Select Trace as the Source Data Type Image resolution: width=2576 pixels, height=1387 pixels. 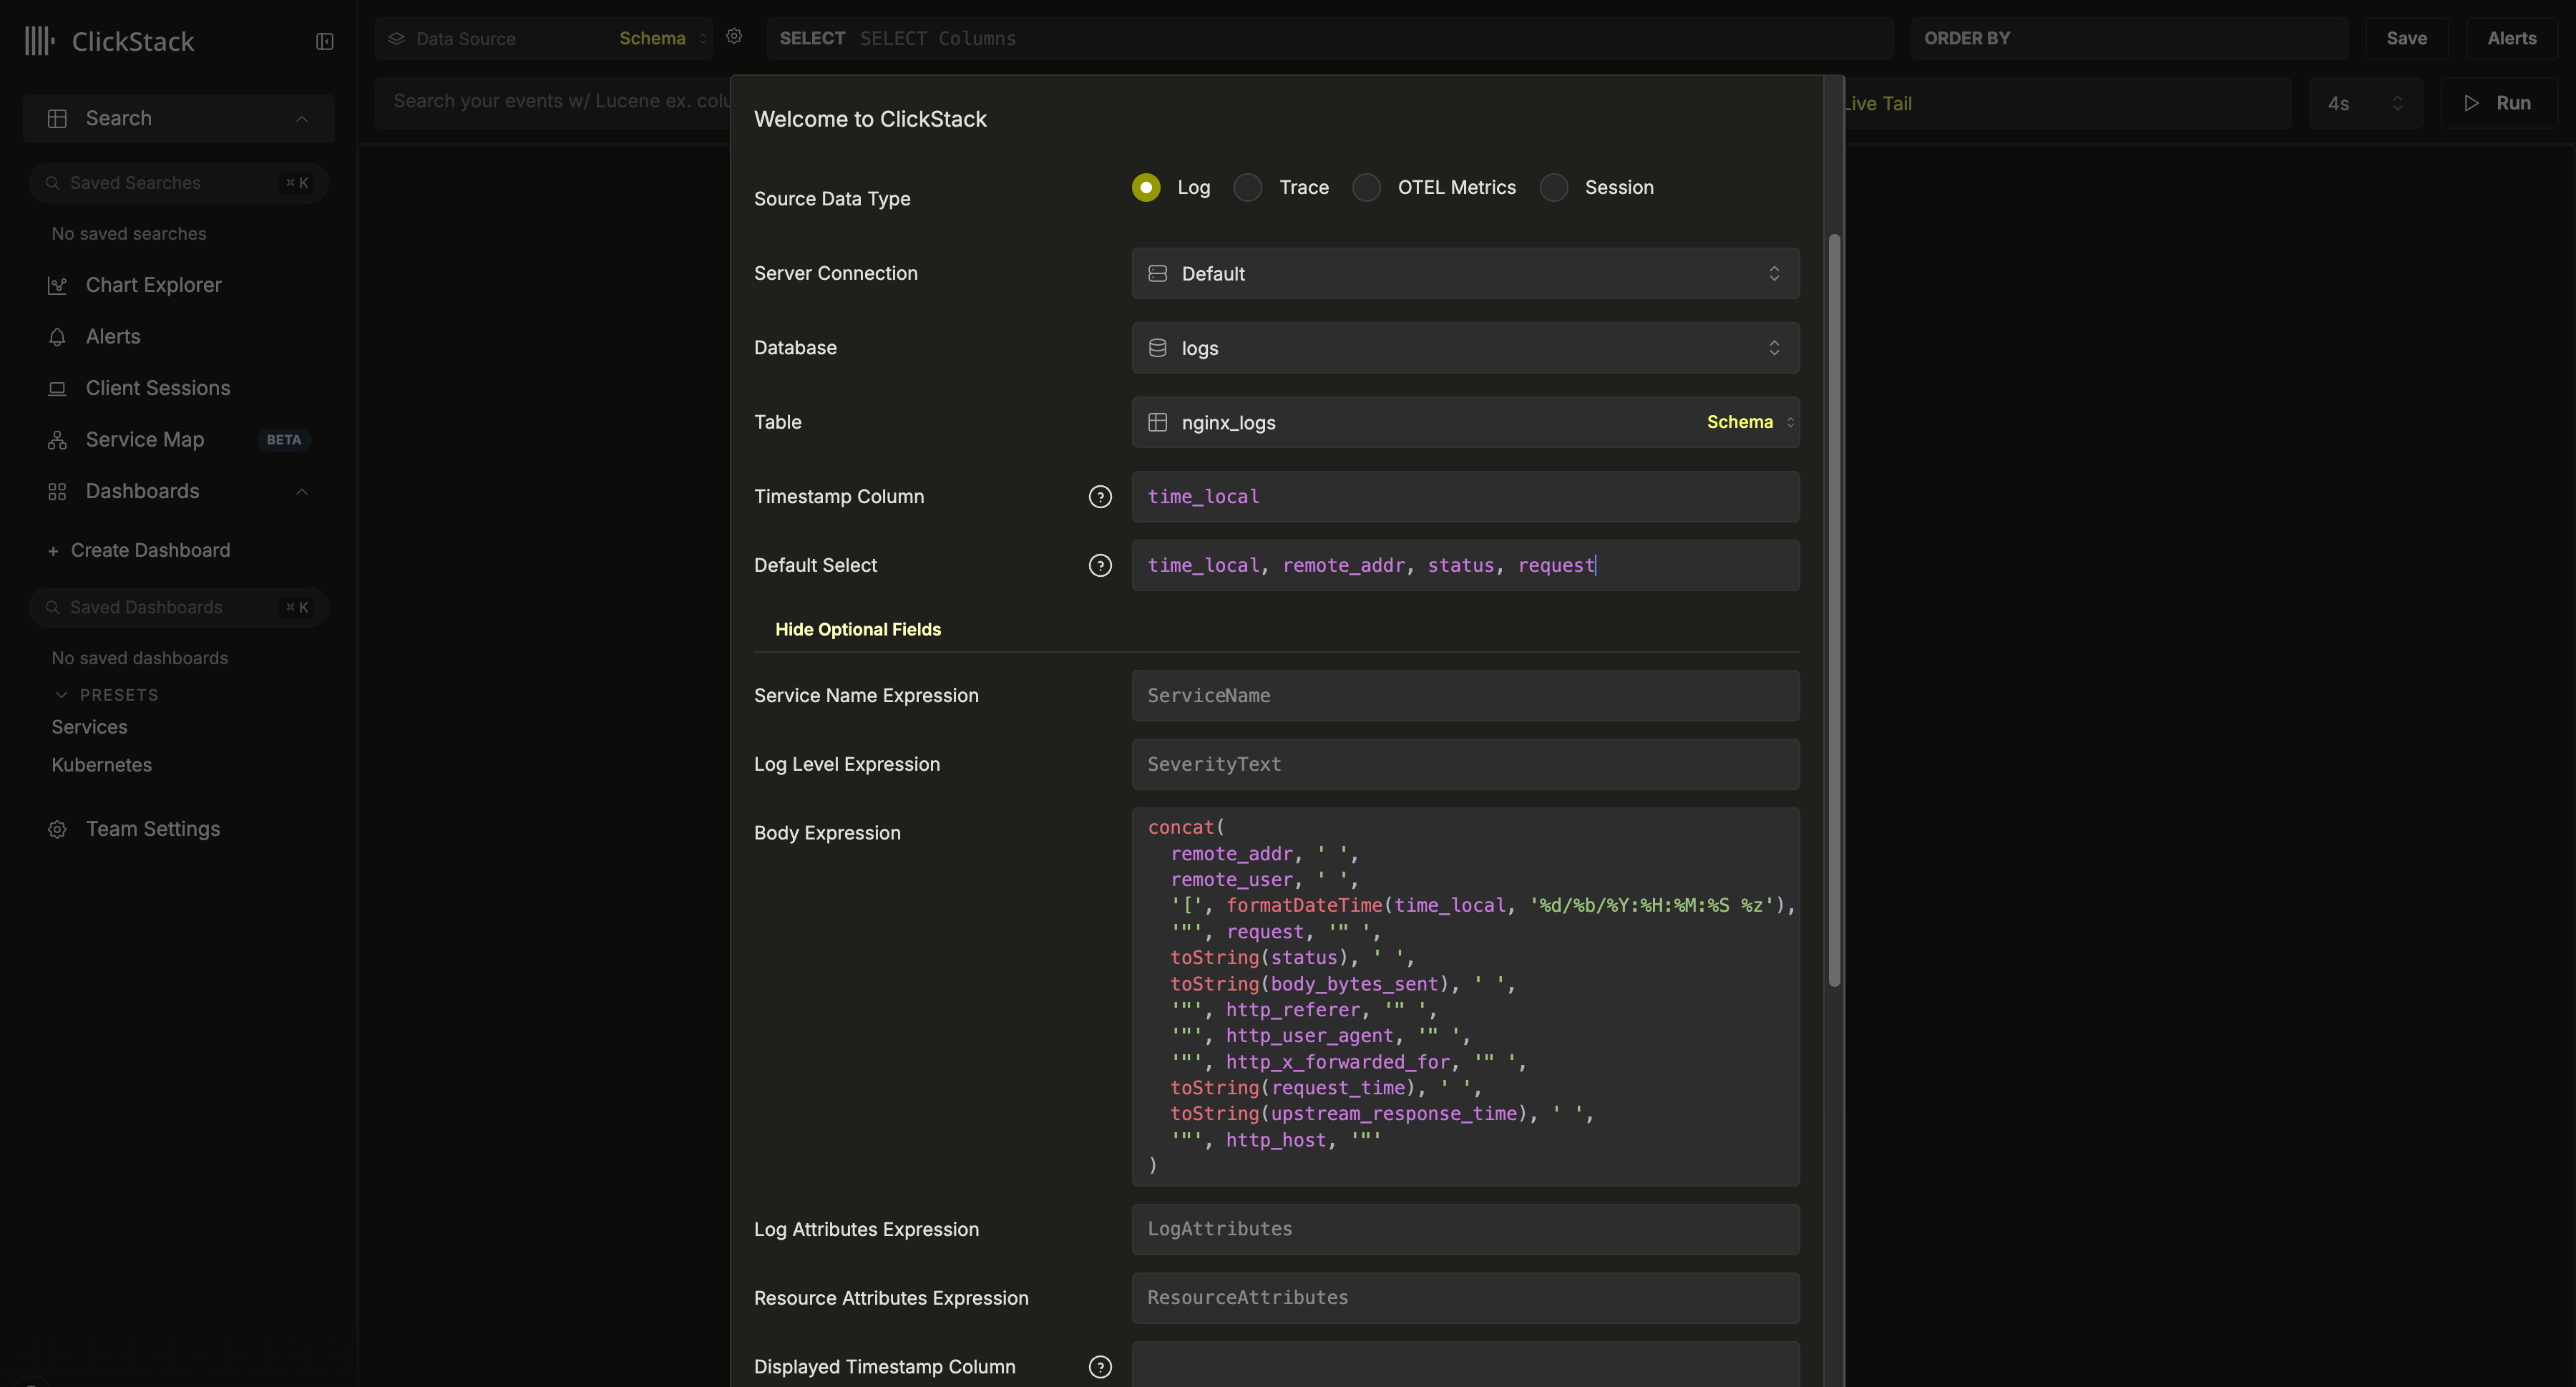tap(1247, 187)
